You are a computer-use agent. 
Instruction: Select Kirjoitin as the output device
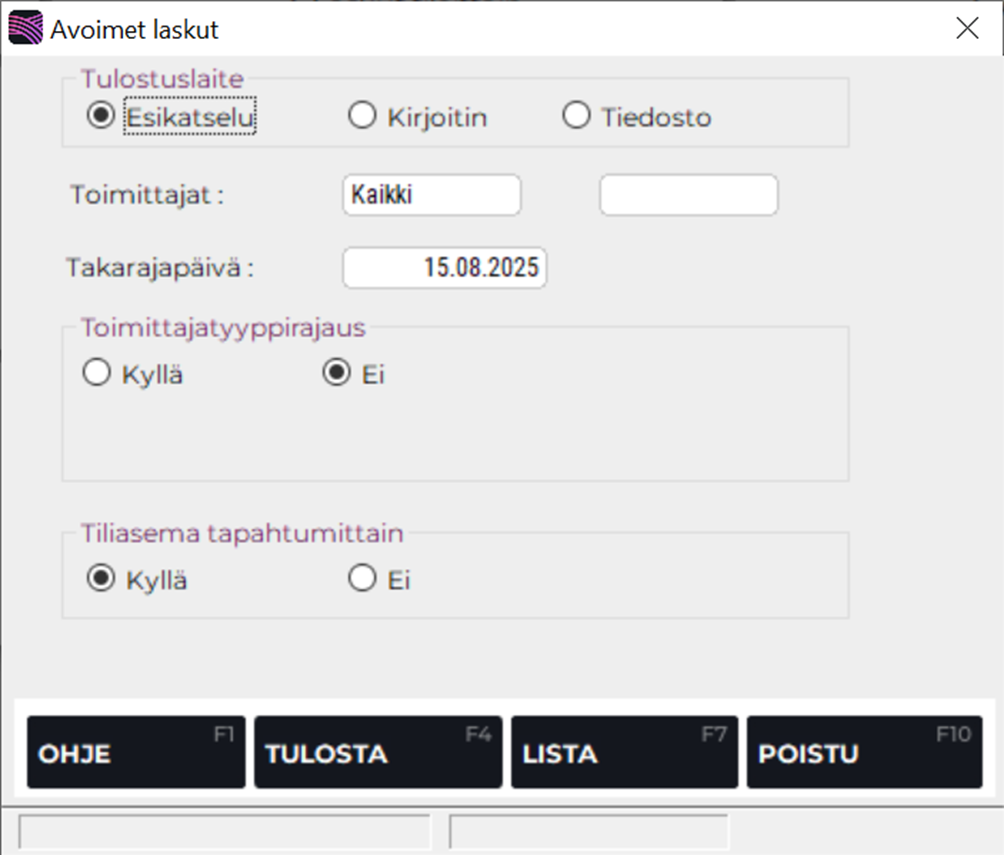pyautogui.click(x=362, y=115)
